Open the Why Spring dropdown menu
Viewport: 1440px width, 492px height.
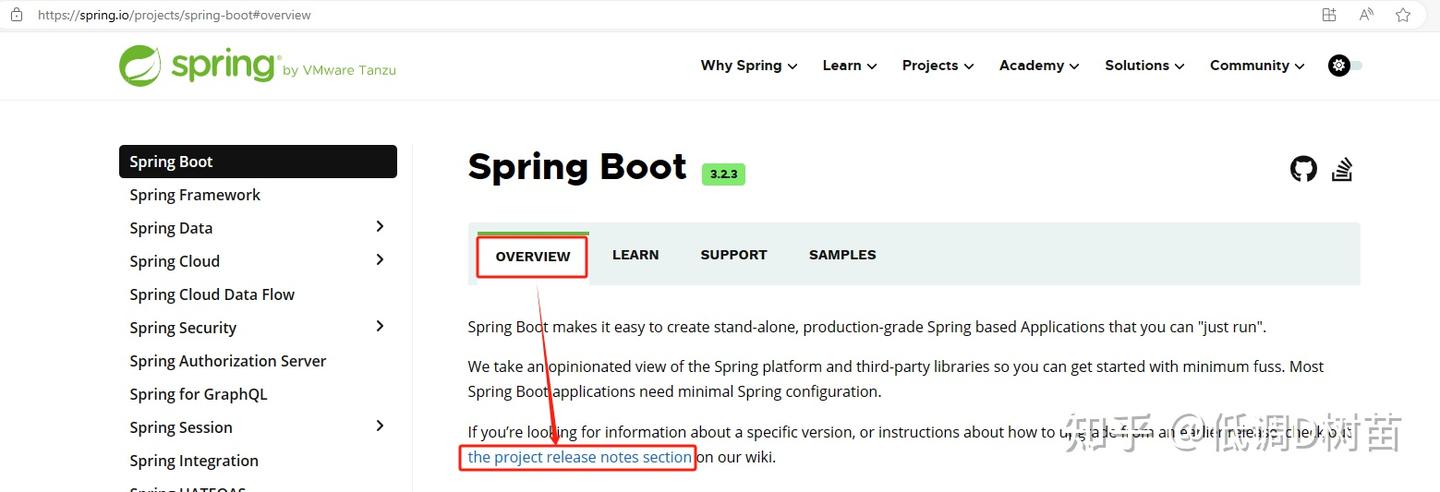749,66
